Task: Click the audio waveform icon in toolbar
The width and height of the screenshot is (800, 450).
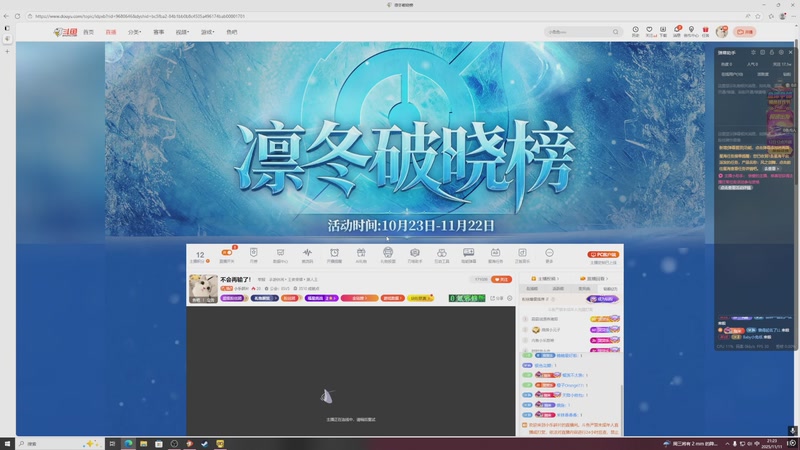Action: (x=307, y=253)
